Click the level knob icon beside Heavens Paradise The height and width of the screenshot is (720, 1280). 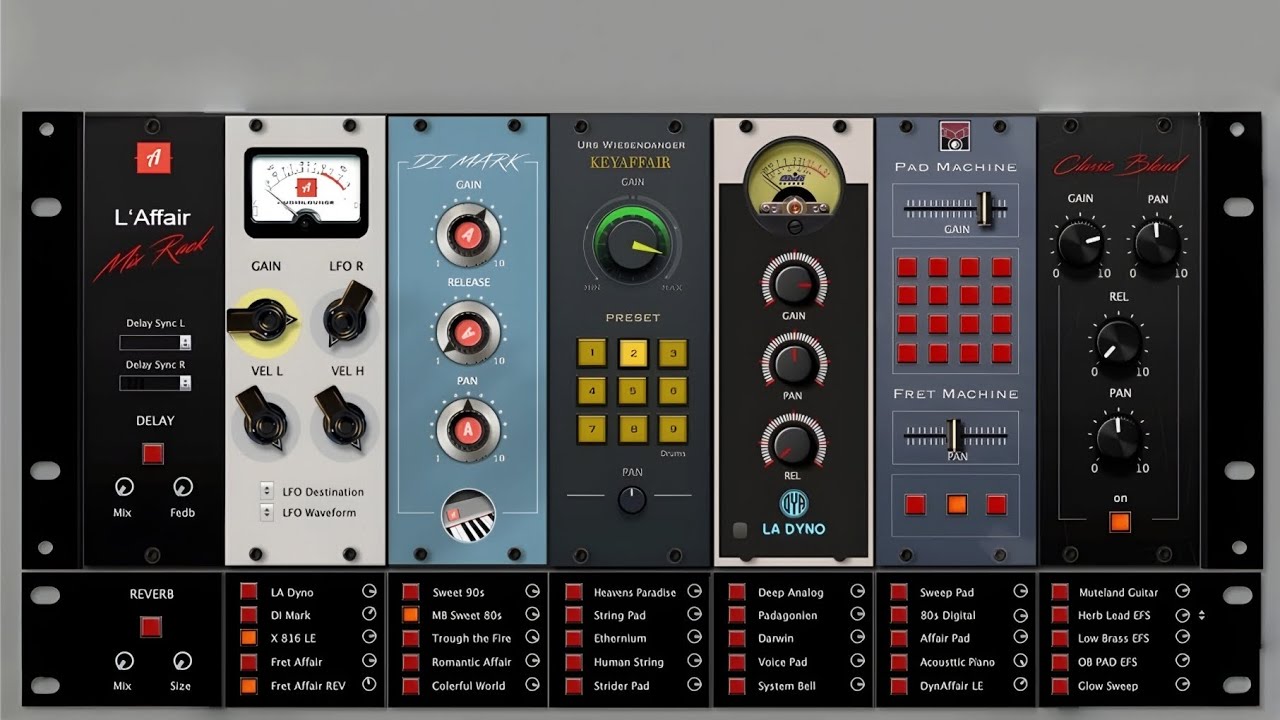click(694, 592)
